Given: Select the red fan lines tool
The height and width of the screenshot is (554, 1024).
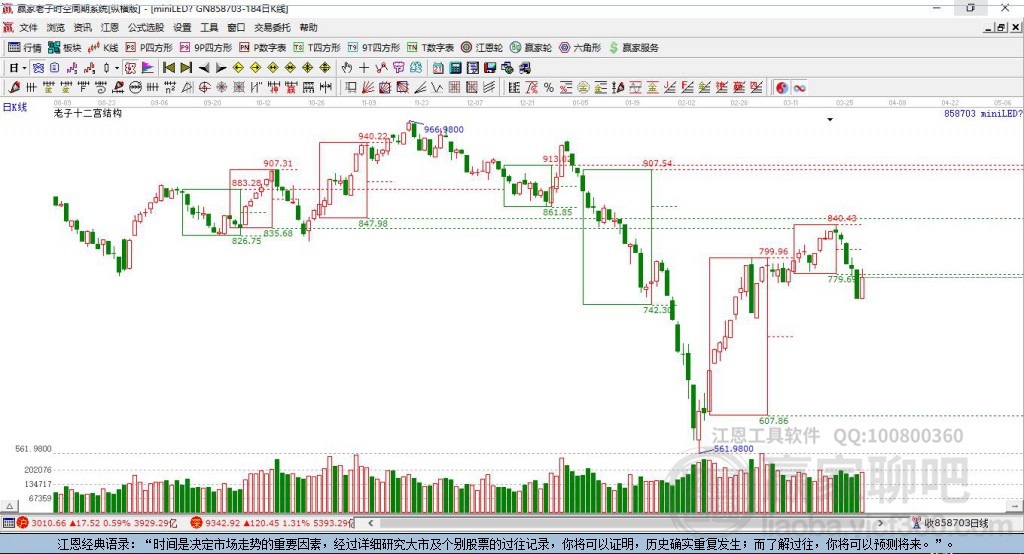Looking at the screenshot, I should (368, 88).
